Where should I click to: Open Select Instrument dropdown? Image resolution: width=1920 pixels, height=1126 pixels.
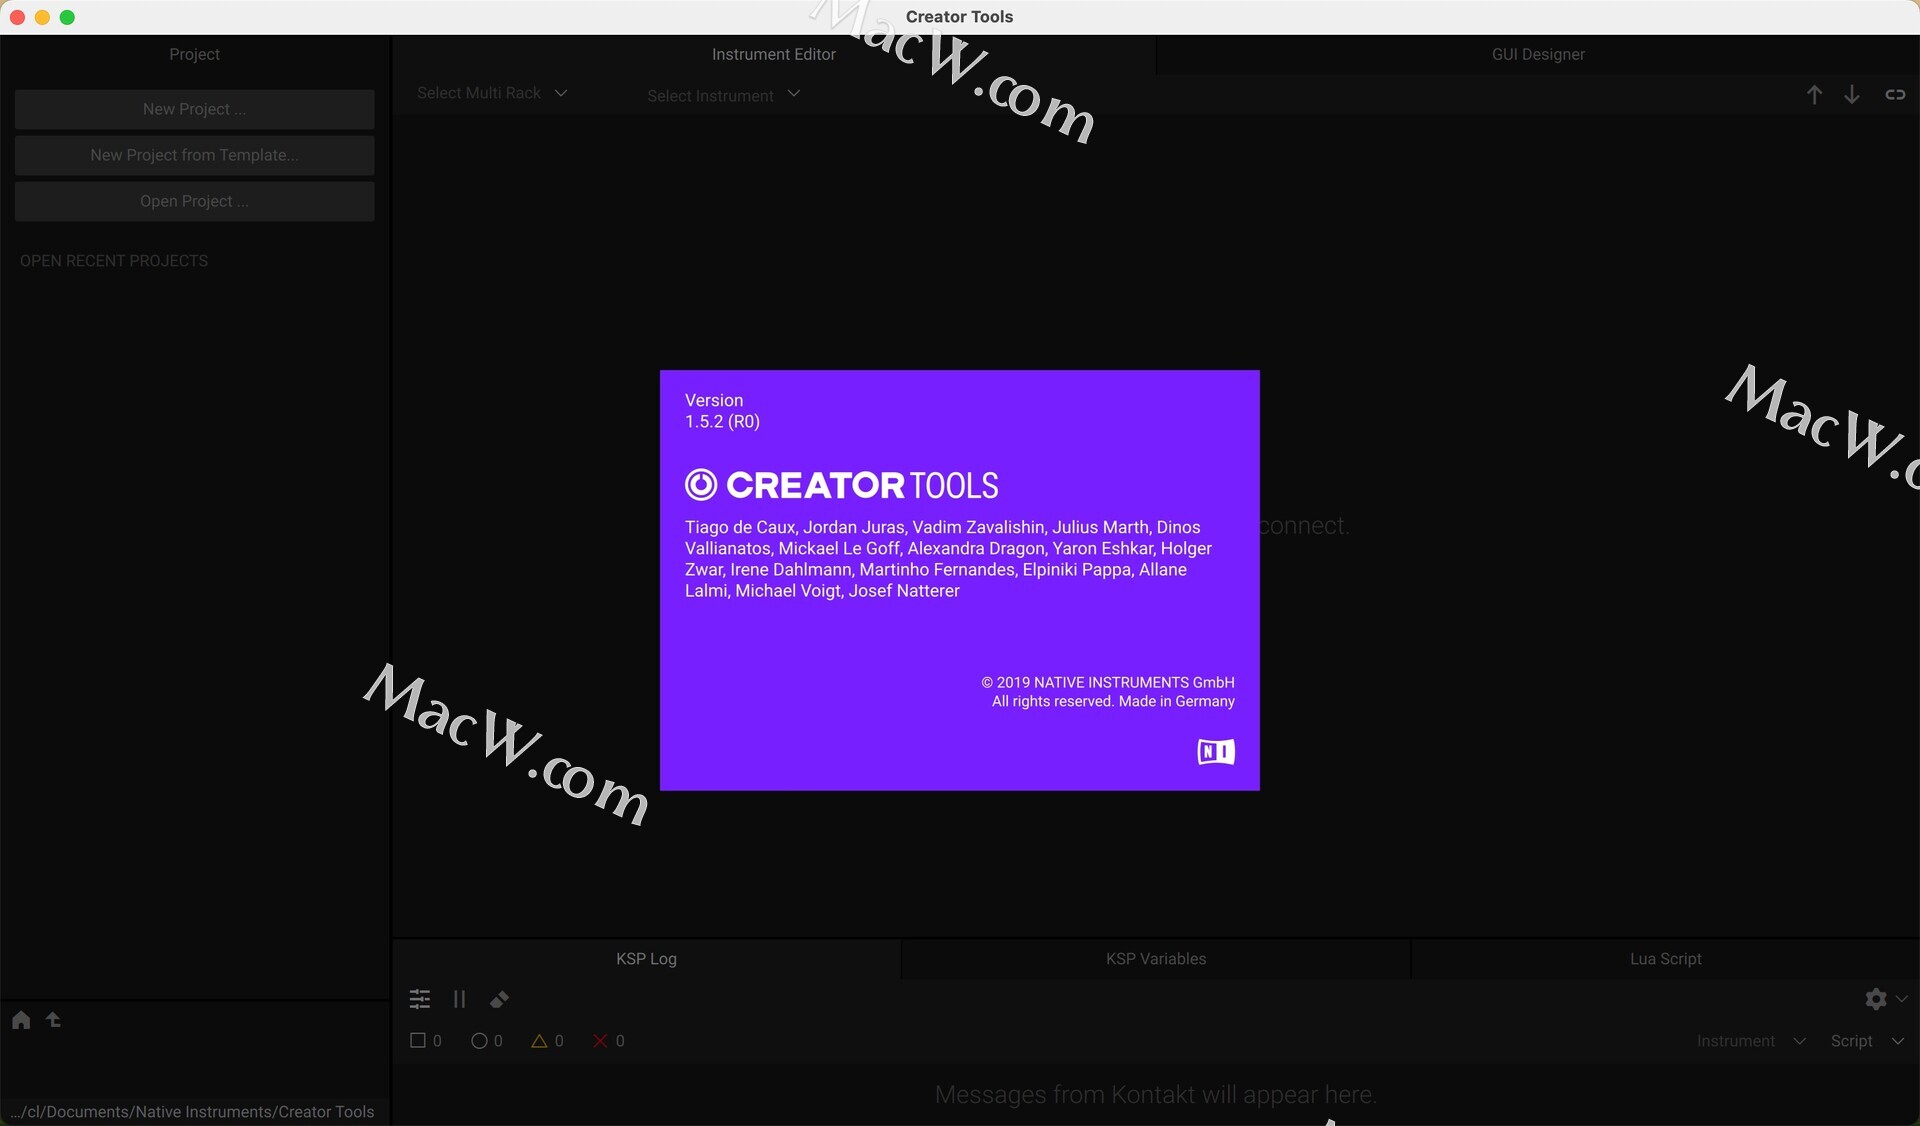coord(723,95)
